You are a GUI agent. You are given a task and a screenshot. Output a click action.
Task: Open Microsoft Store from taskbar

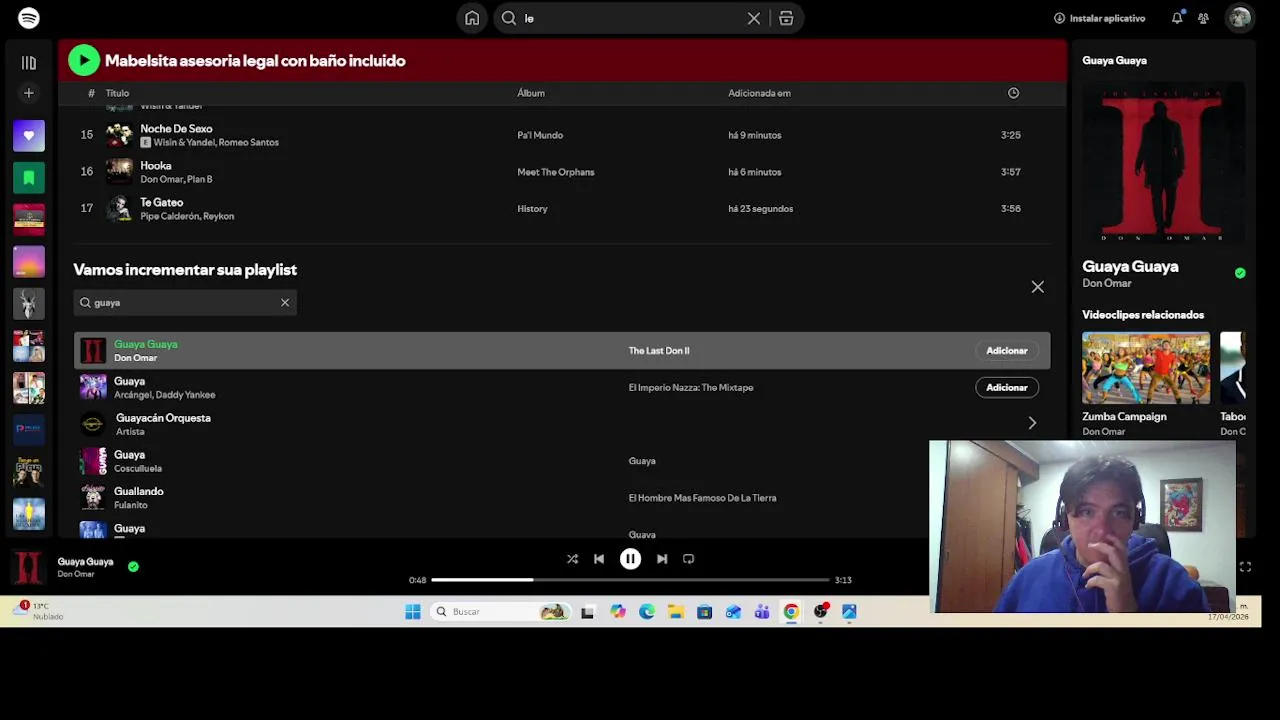tap(704, 612)
